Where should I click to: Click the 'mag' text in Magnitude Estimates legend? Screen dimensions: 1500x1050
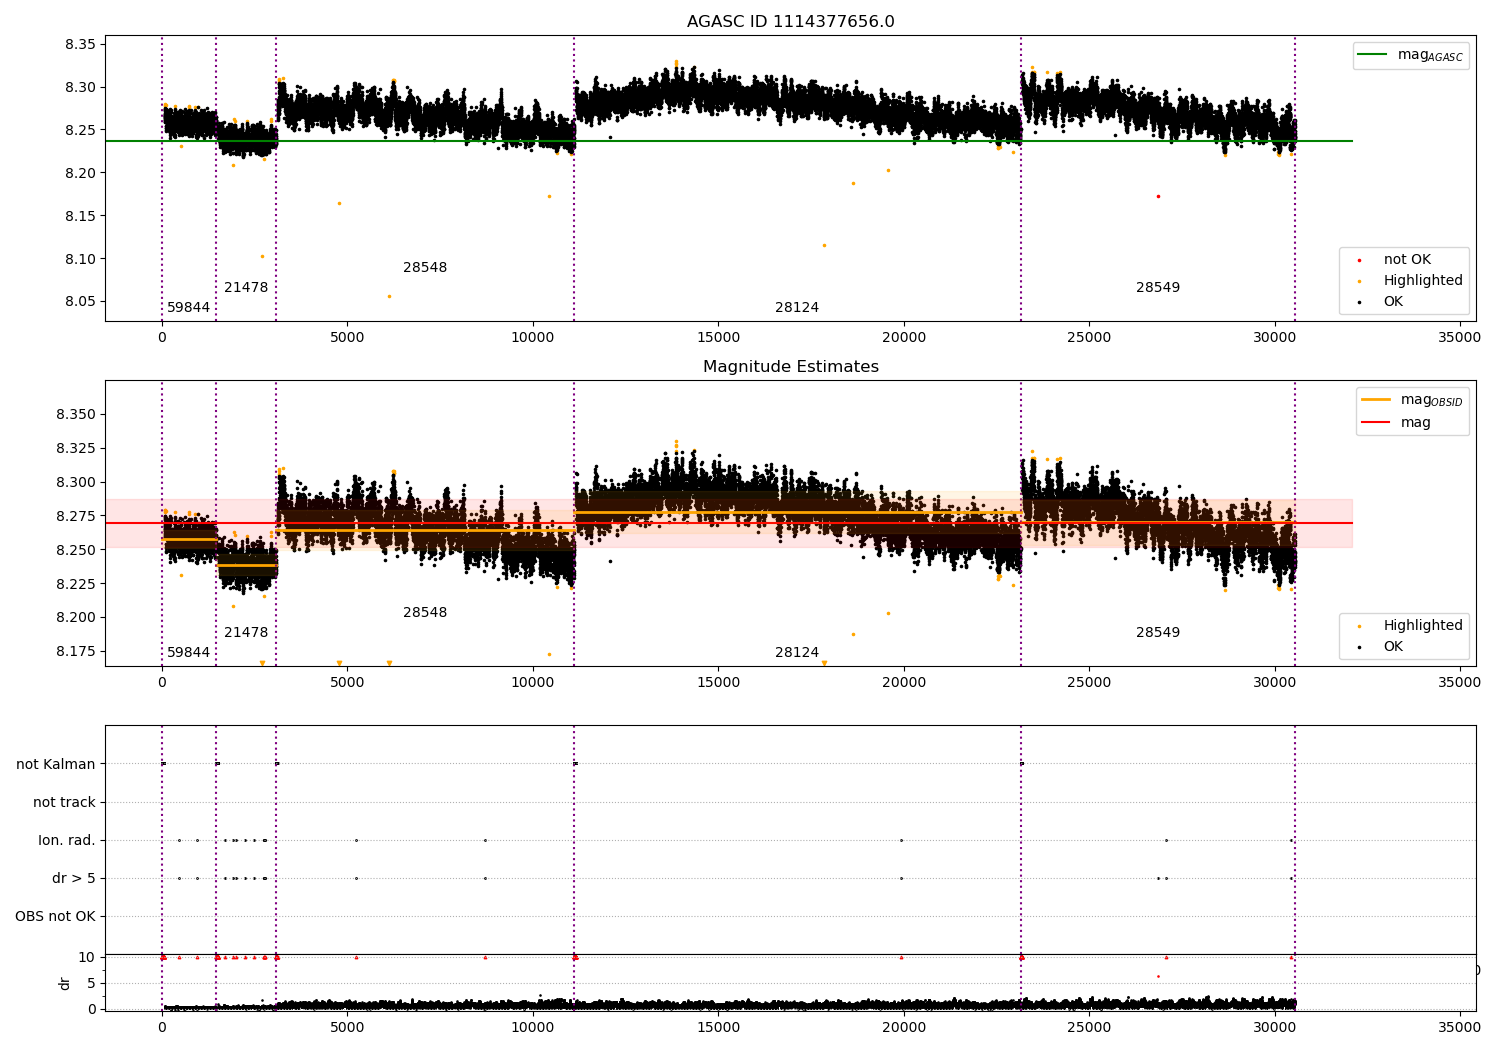[x=1415, y=423]
